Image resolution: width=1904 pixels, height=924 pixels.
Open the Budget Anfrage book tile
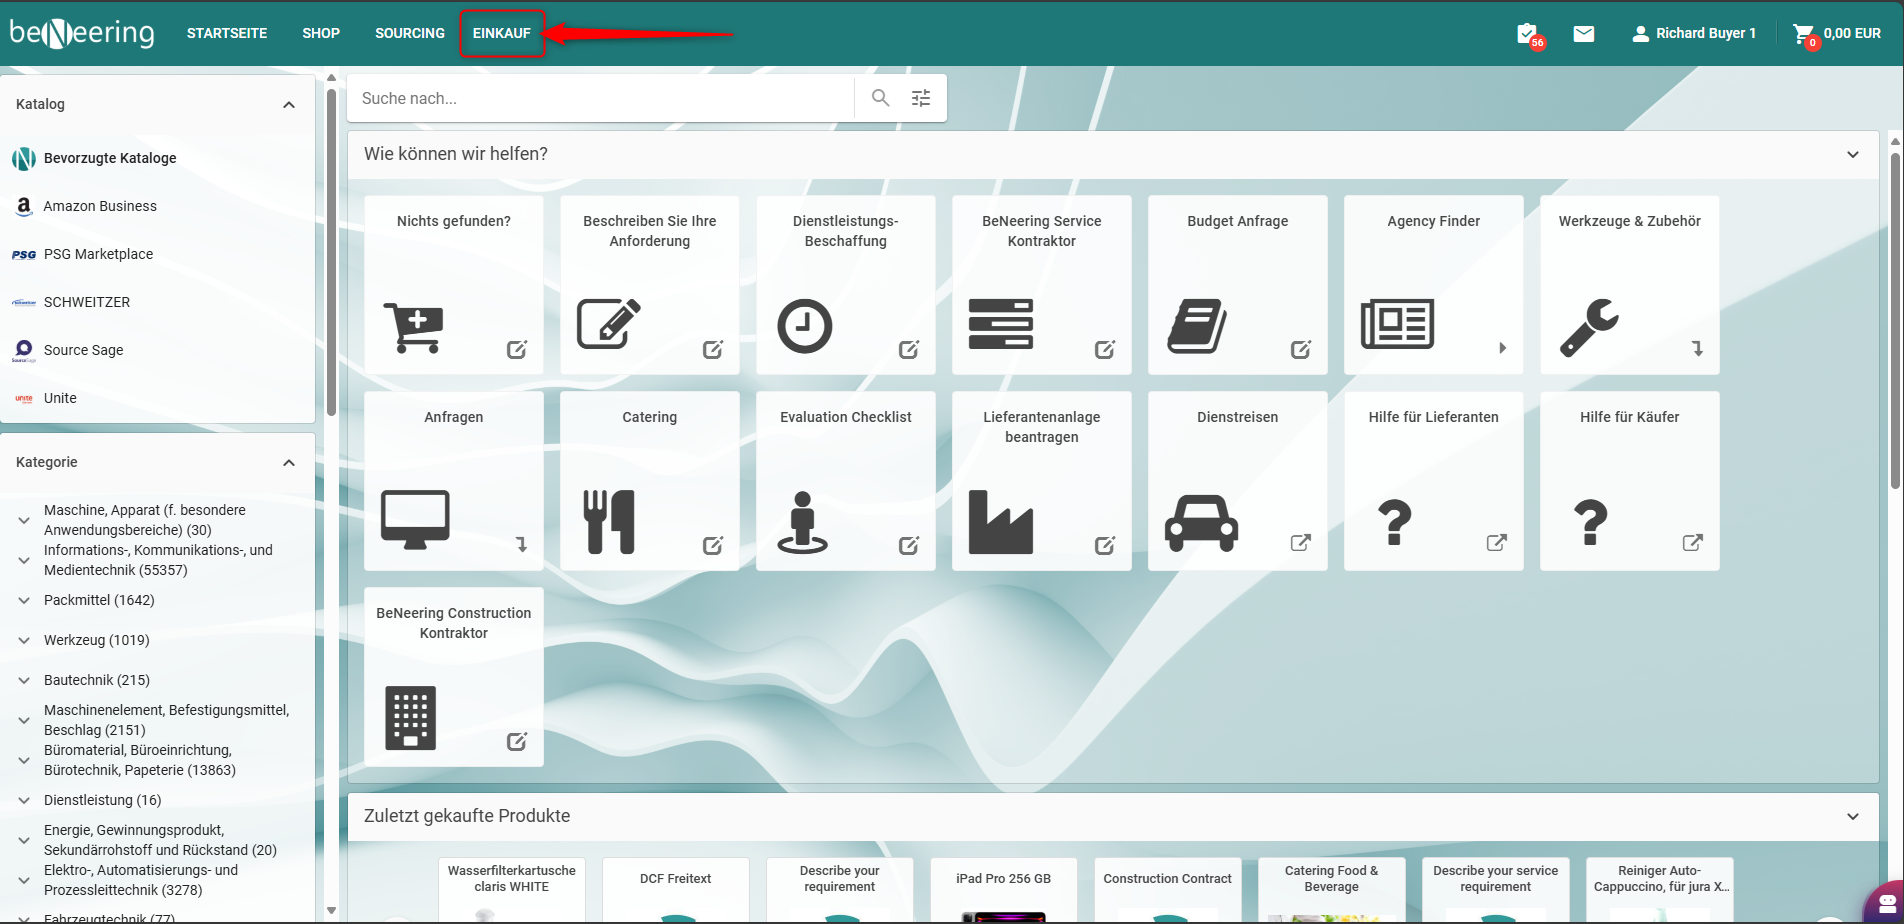(x=1237, y=285)
